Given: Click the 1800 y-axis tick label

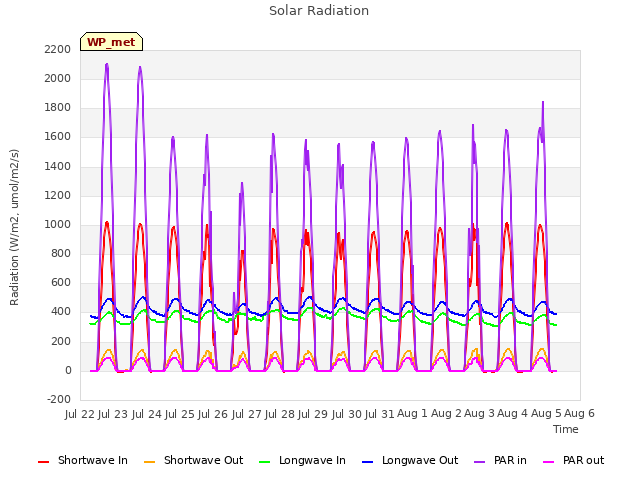Looking at the screenshot, I should 58,108.
